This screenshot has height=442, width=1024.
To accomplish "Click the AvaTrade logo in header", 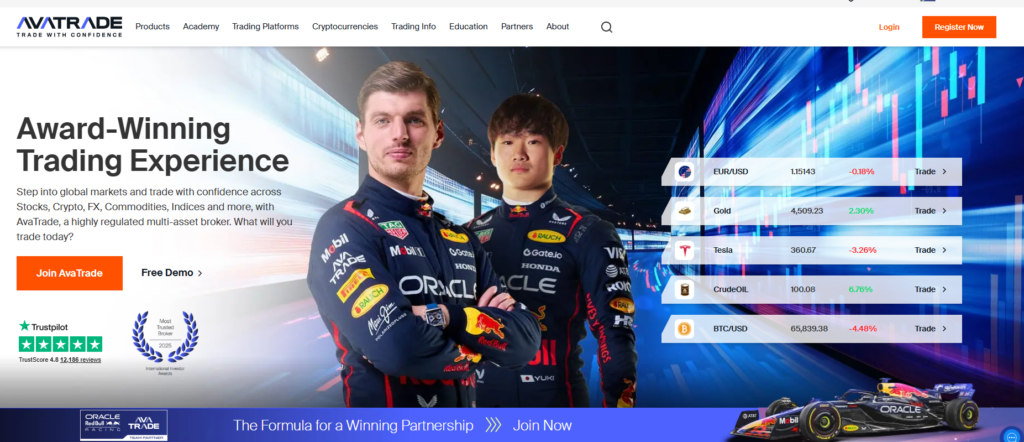I will point(69,26).
